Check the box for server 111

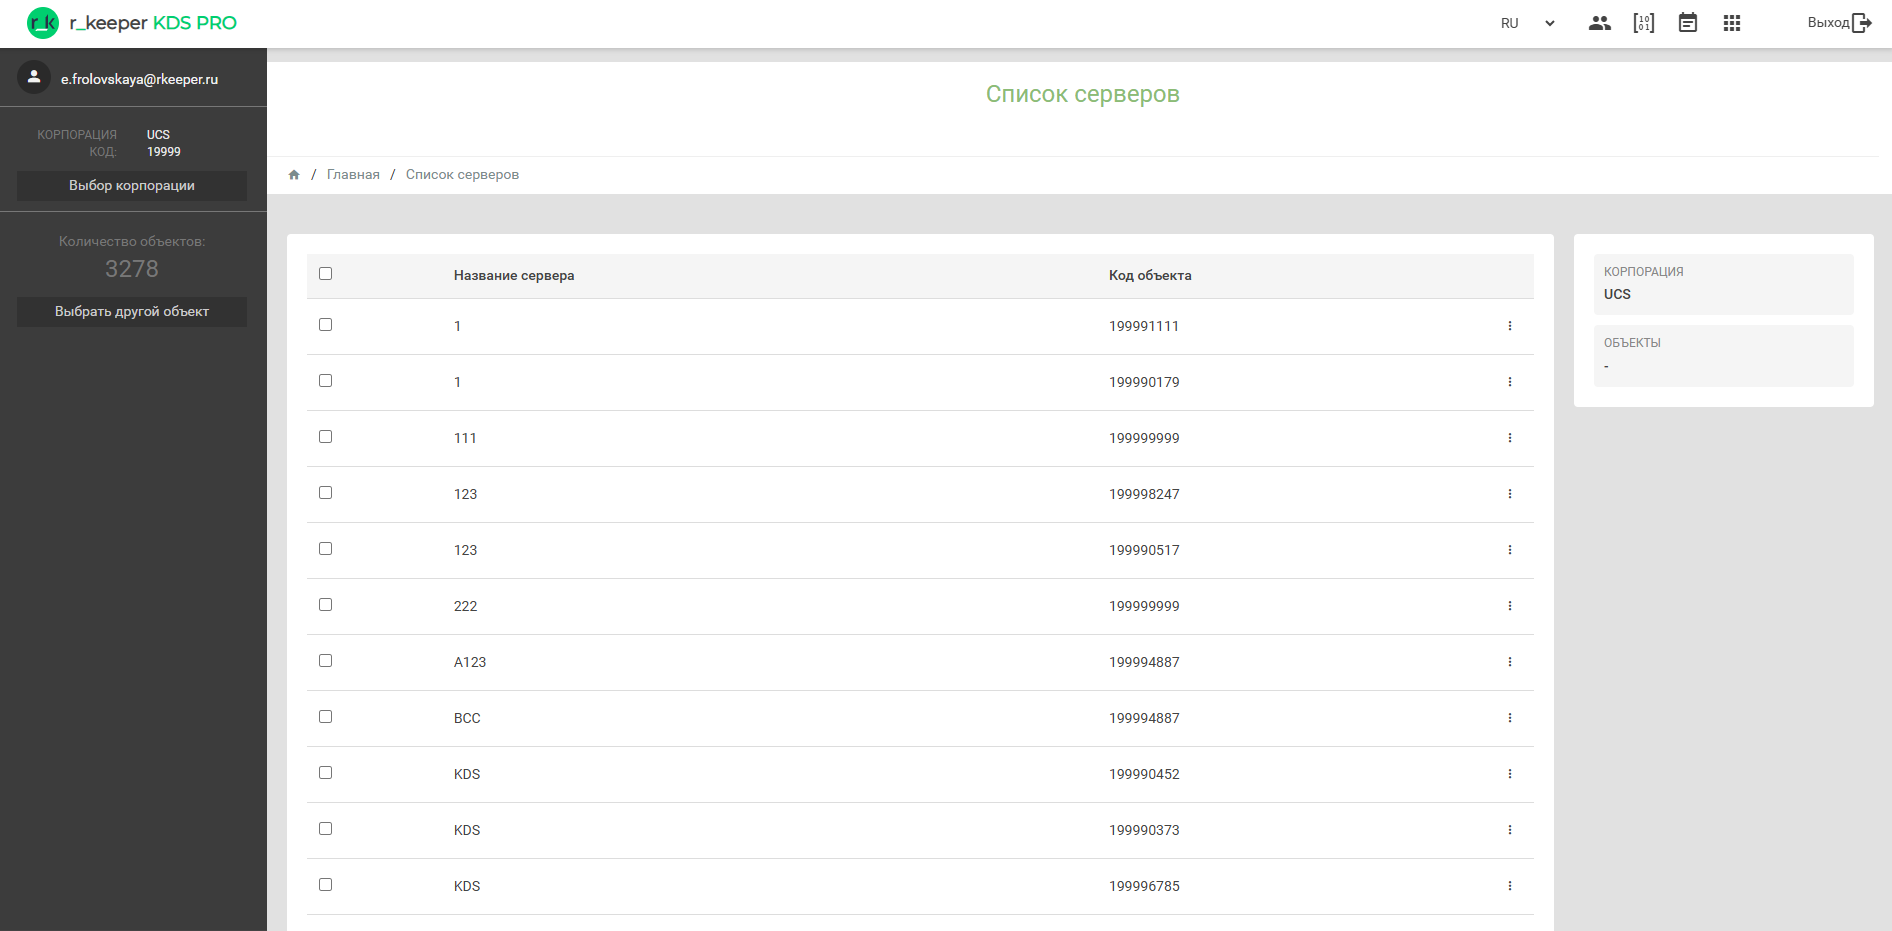(325, 437)
